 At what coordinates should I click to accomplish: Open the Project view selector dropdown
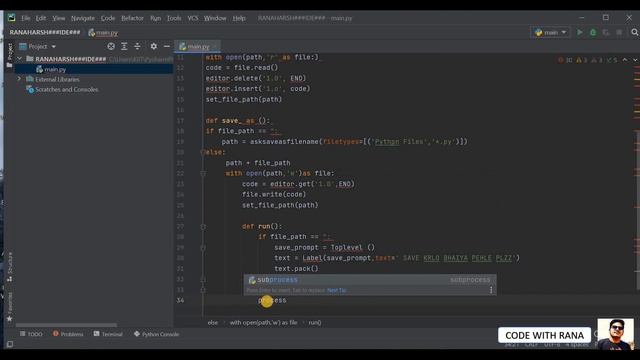[x=38, y=47]
